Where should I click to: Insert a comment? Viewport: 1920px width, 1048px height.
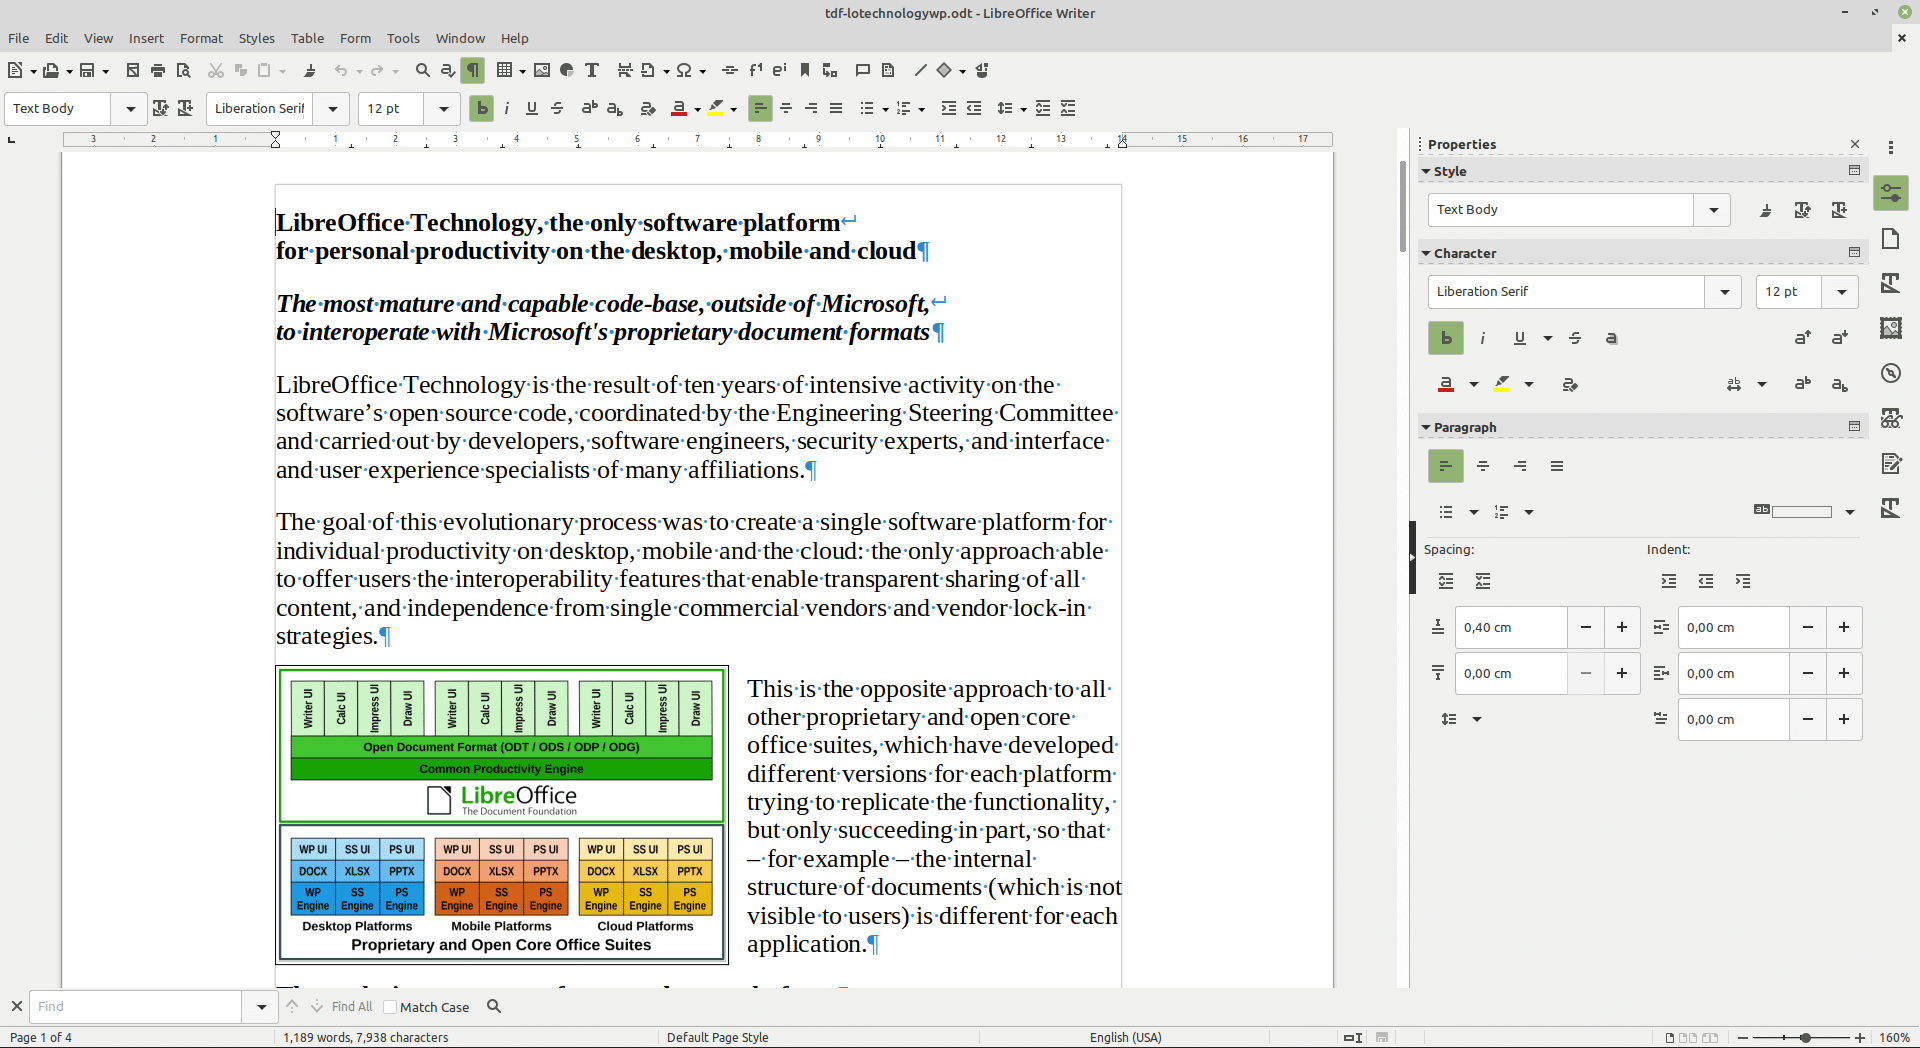click(862, 70)
